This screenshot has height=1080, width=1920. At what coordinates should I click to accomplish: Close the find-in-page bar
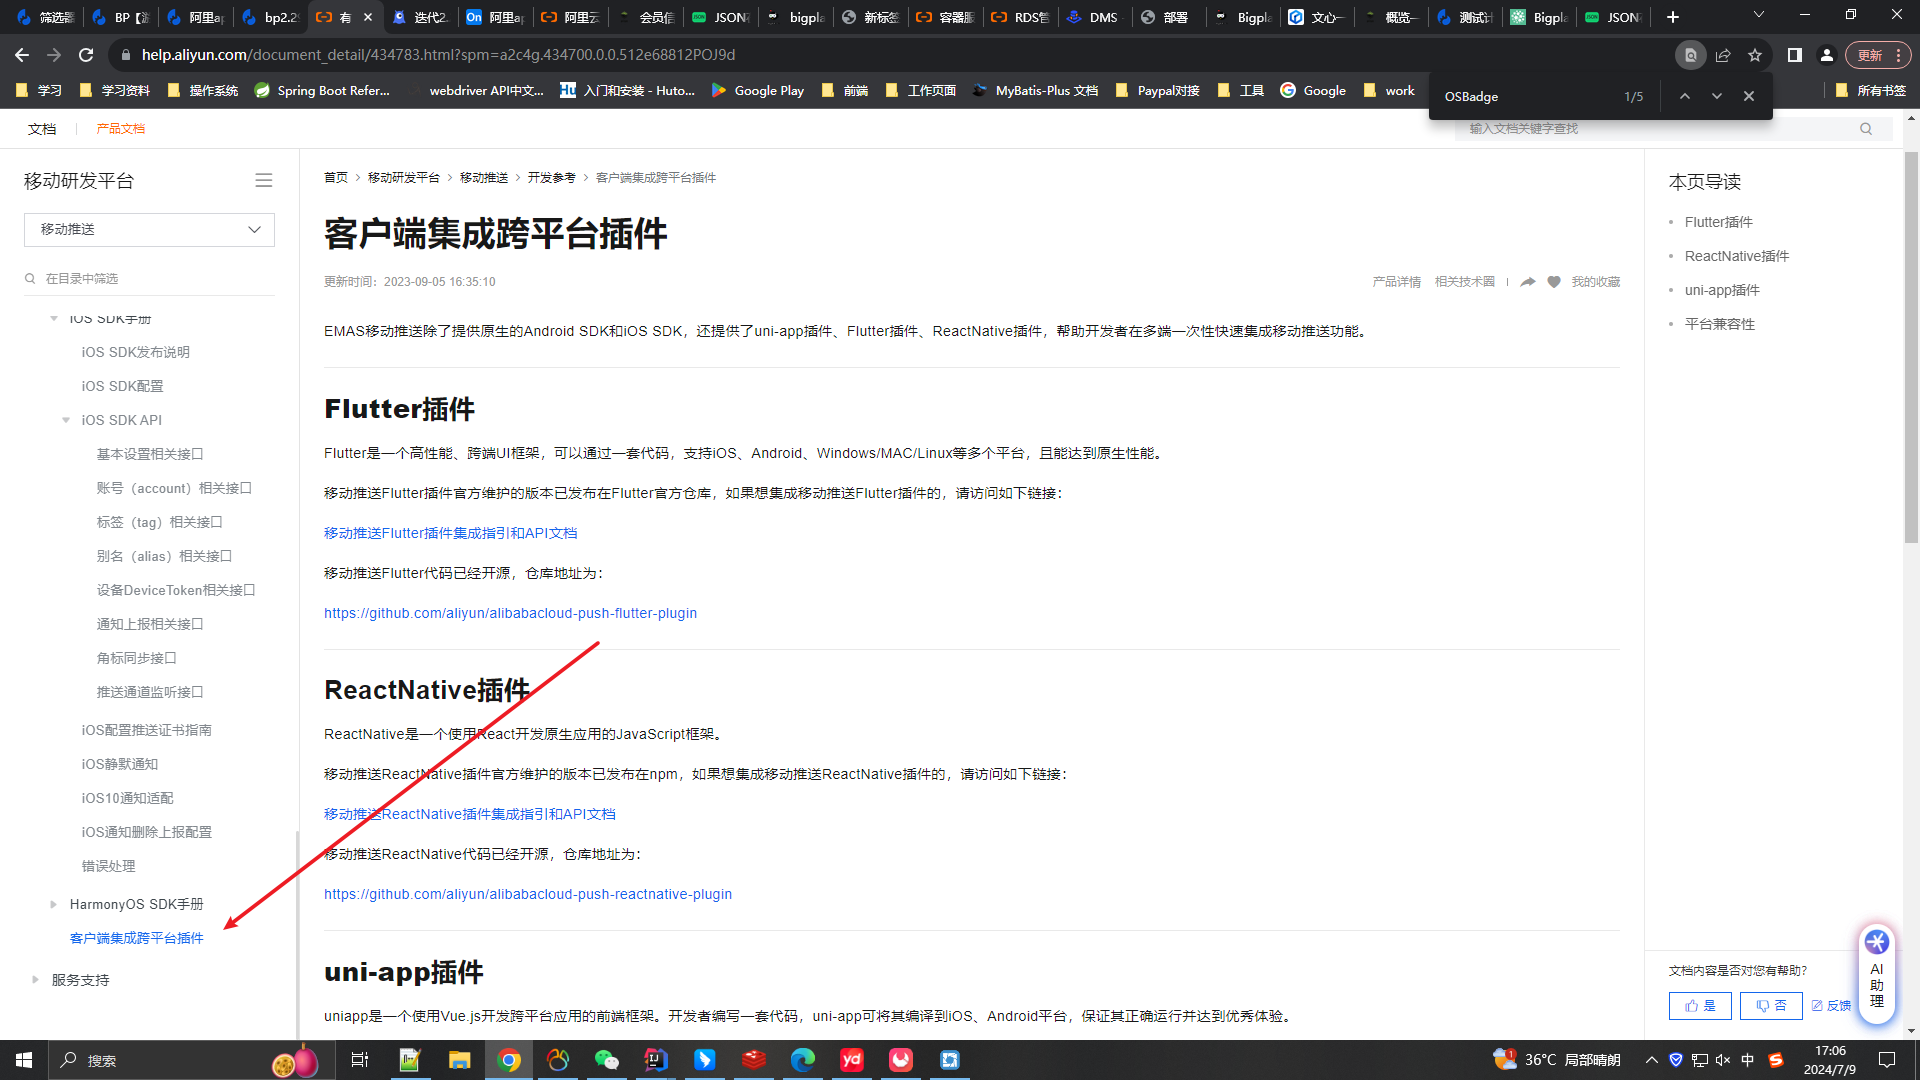(x=1749, y=96)
